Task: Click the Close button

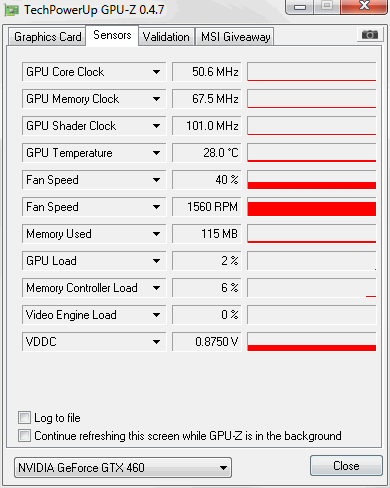Action: 346,466
